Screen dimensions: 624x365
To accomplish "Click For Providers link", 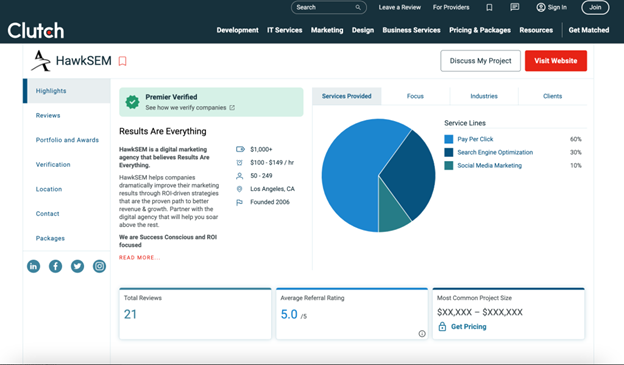I will pyautogui.click(x=451, y=7).
